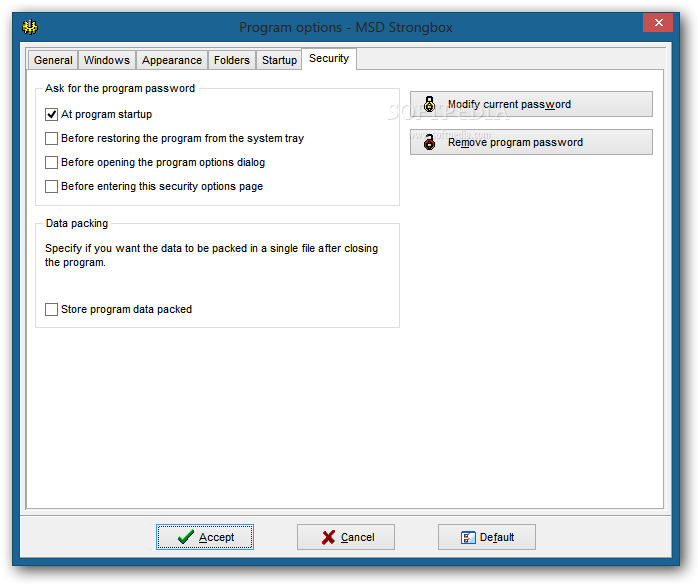Image resolution: width=700 pixels, height=586 pixels.
Task: Click the 'Data packing' group label
Action: 77,223
